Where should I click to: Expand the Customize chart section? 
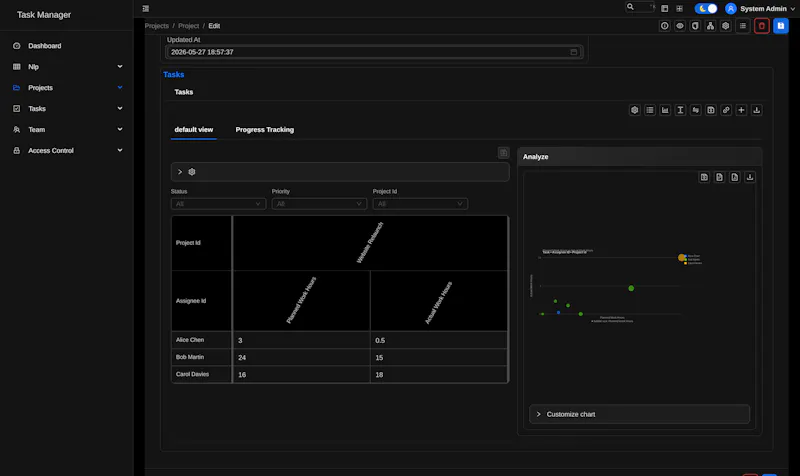click(640, 414)
